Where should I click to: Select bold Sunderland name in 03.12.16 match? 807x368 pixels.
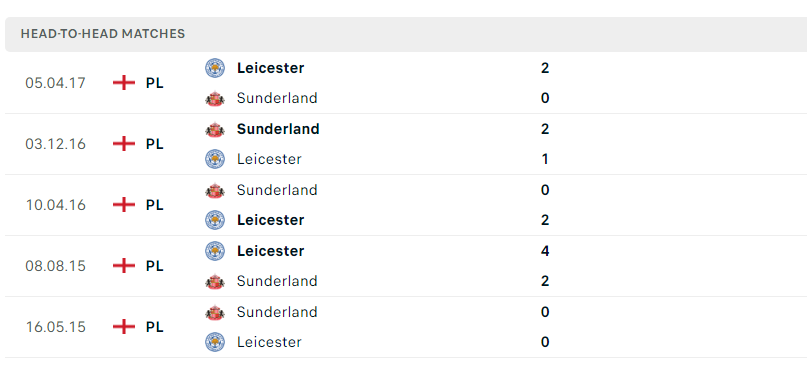point(278,129)
